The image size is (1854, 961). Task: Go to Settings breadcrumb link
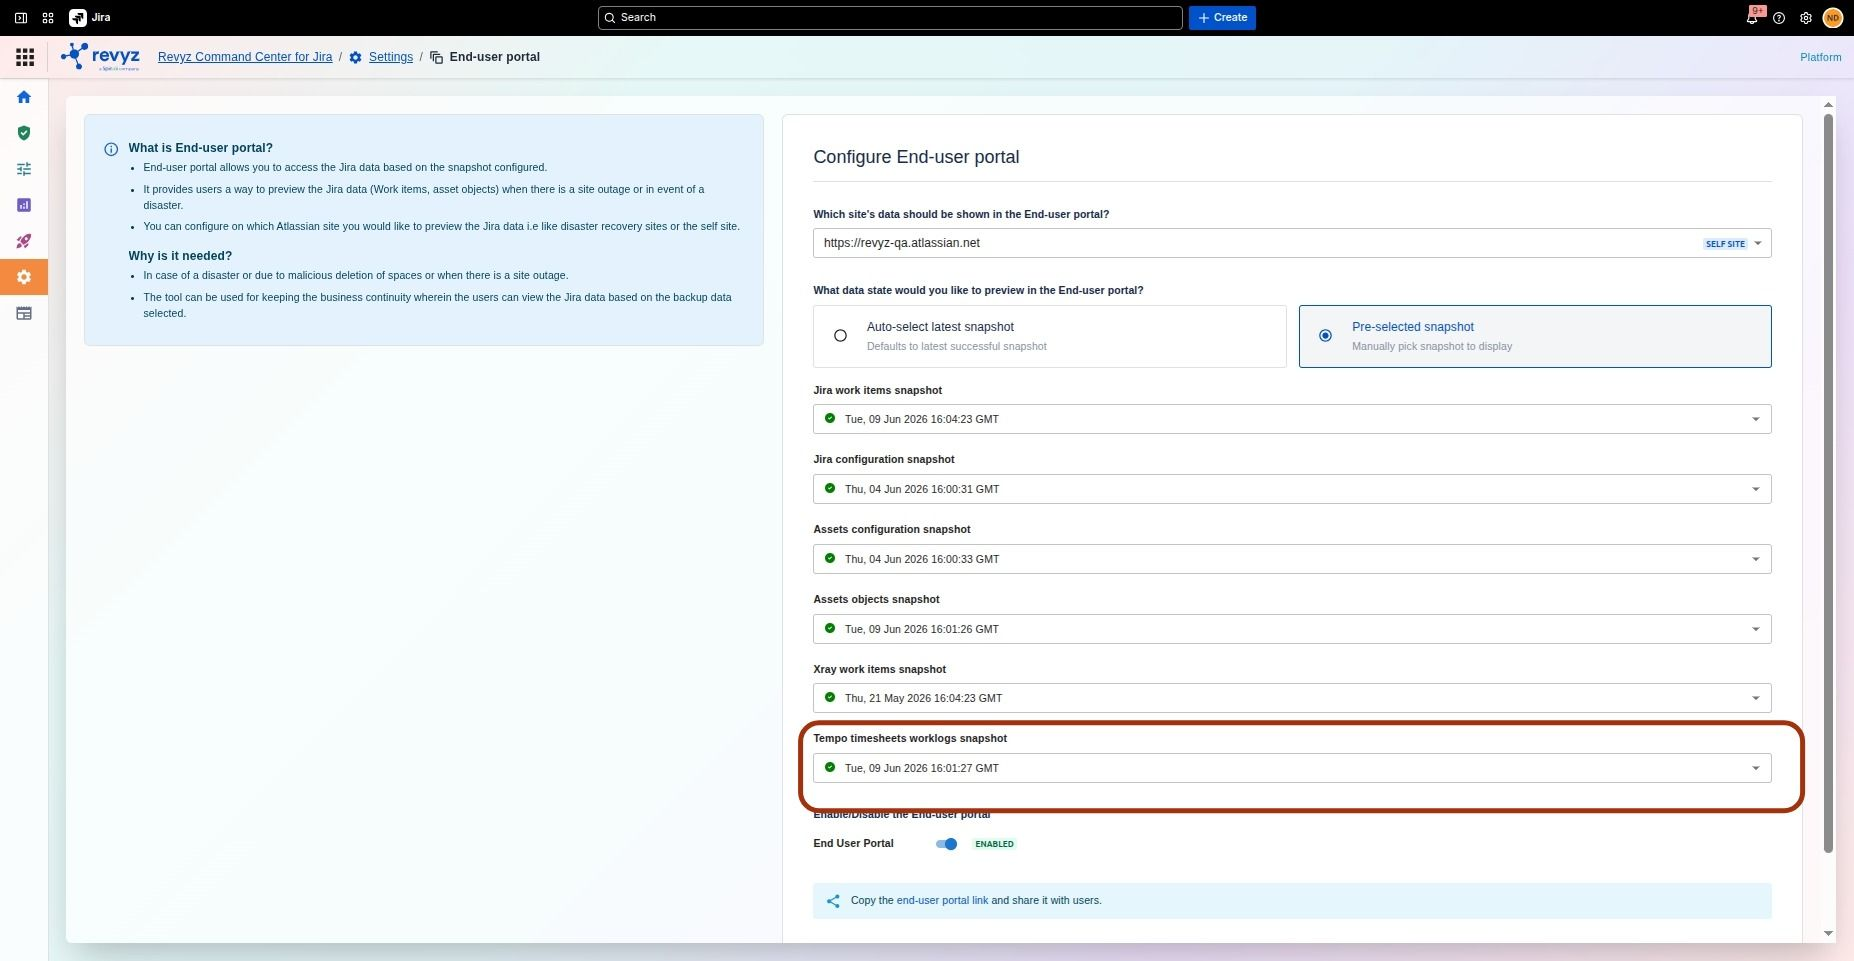pos(391,57)
